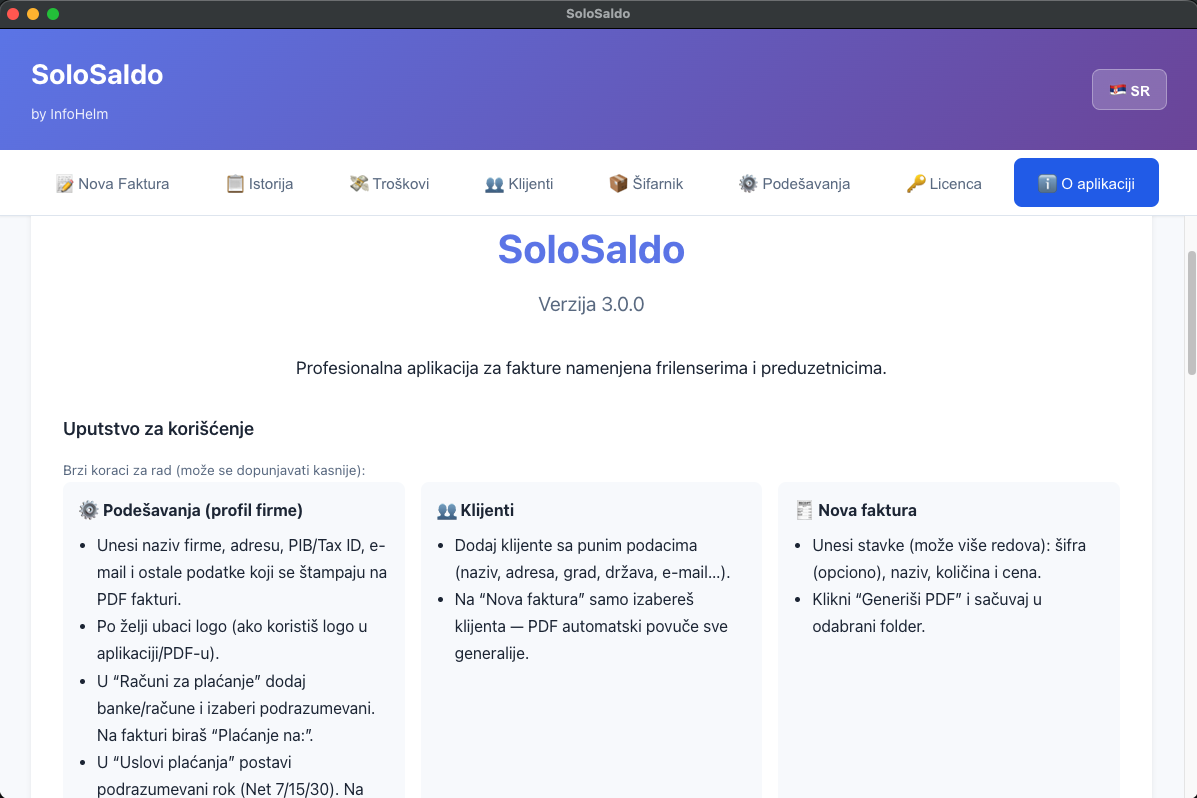
Task: Click the Serbian flag icon in the header
Action: [1117, 89]
